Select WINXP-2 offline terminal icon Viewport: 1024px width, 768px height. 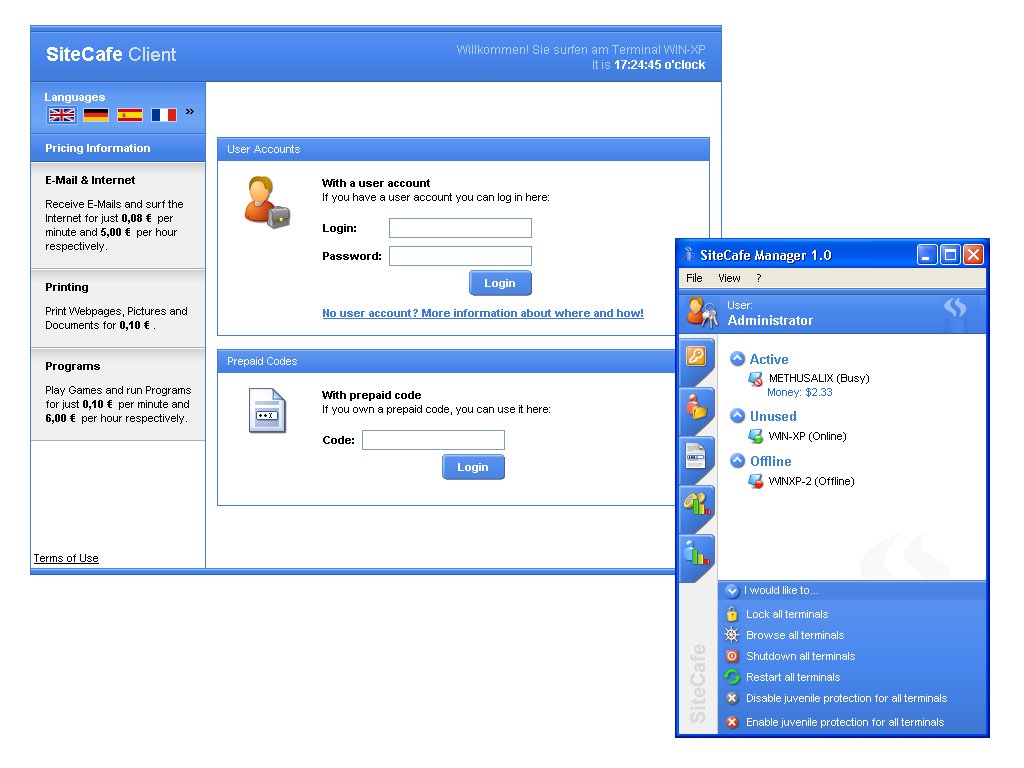[756, 481]
